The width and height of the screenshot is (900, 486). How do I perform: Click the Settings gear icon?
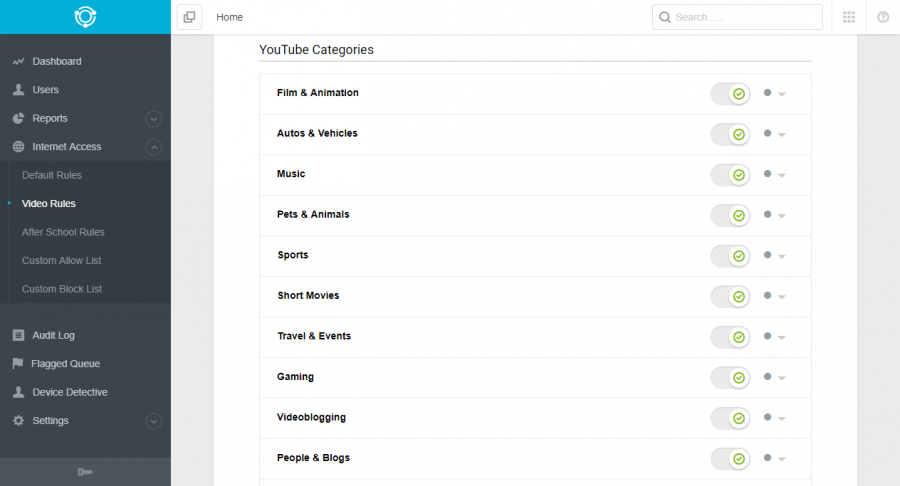[x=18, y=421]
